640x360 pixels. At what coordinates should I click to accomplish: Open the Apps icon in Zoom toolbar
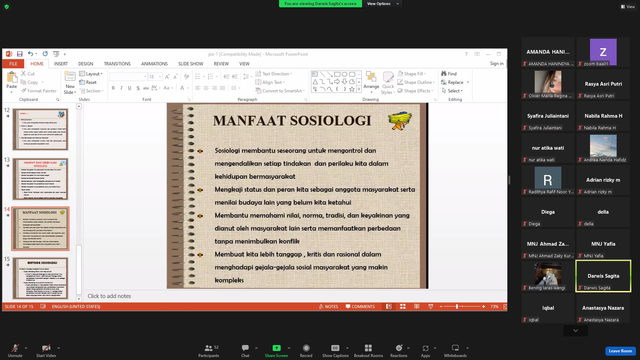coord(425,348)
